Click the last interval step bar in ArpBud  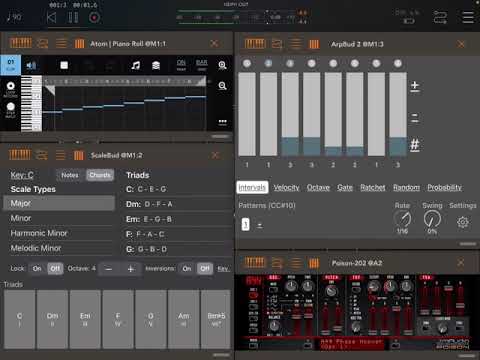(x=398, y=114)
